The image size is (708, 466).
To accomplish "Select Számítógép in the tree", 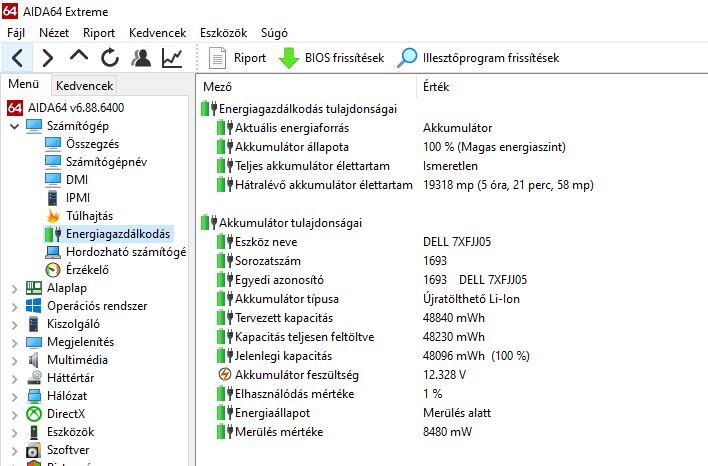I will 78,126.
